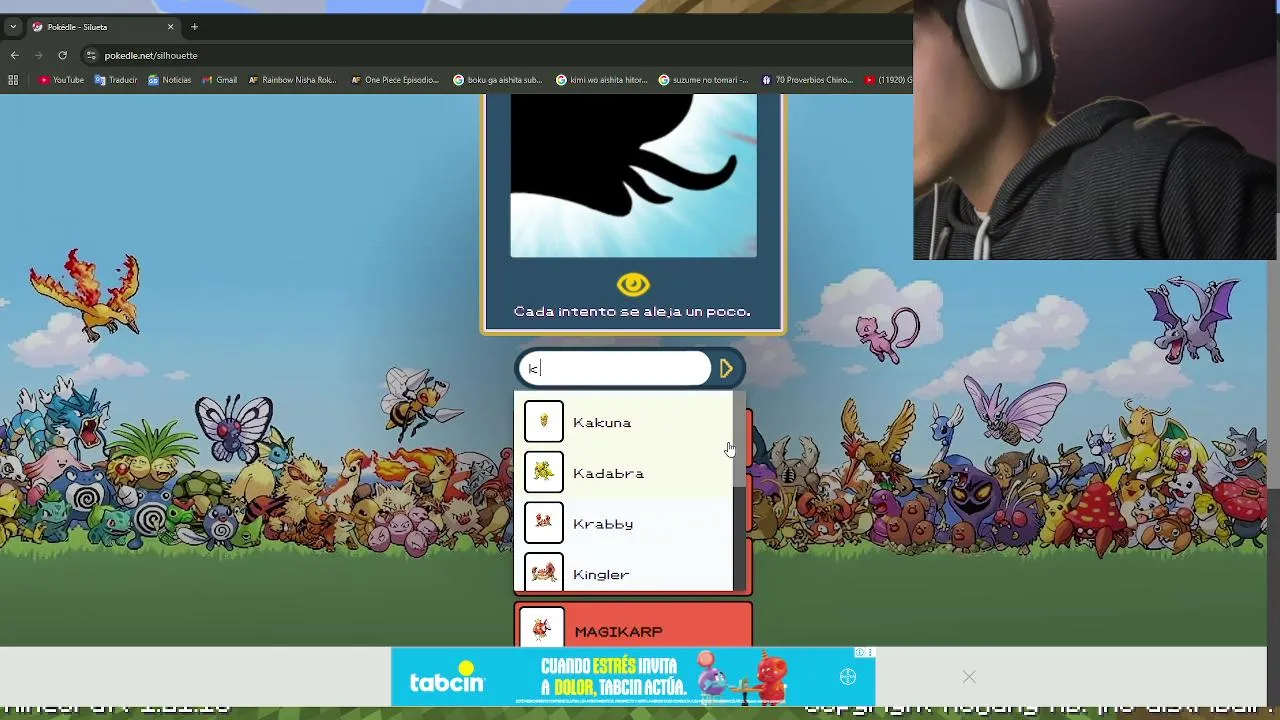1280x720 pixels.
Task: Open the suzume no tomari bookmark
Action: [x=703, y=80]
